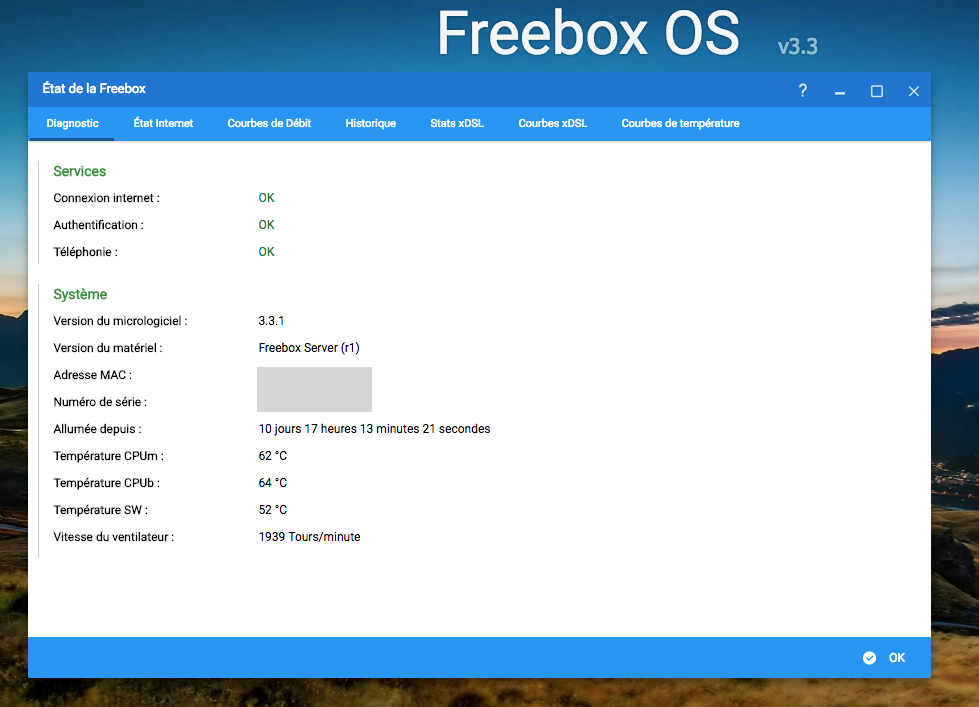Go to the Historique tab
The image size is (979, 707).
[371, 123]
